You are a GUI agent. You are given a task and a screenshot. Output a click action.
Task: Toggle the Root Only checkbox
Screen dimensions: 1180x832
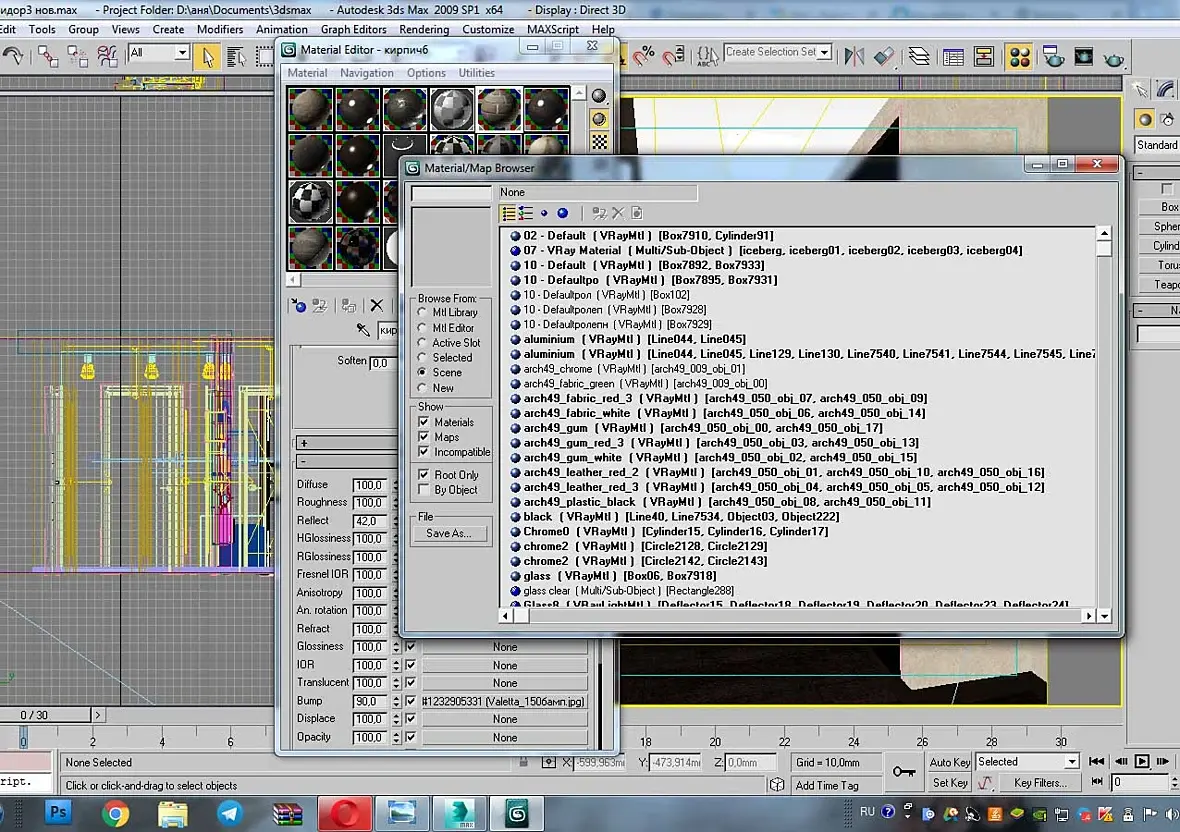424,475
